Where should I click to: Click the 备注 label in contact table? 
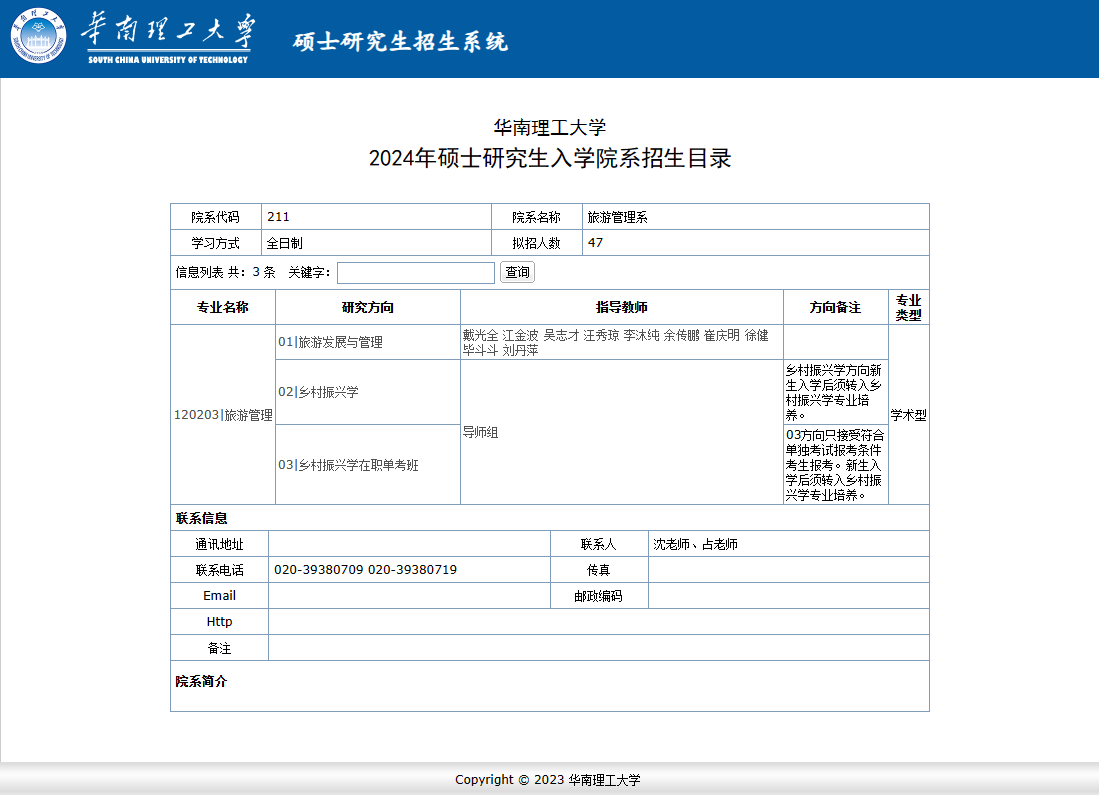219,648
